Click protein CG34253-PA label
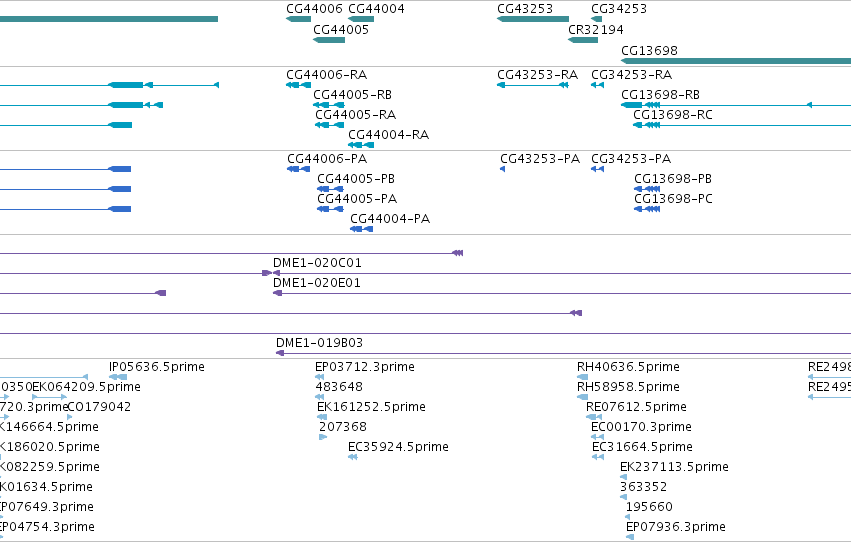This screenshot has height=542, width=851. 631,159
